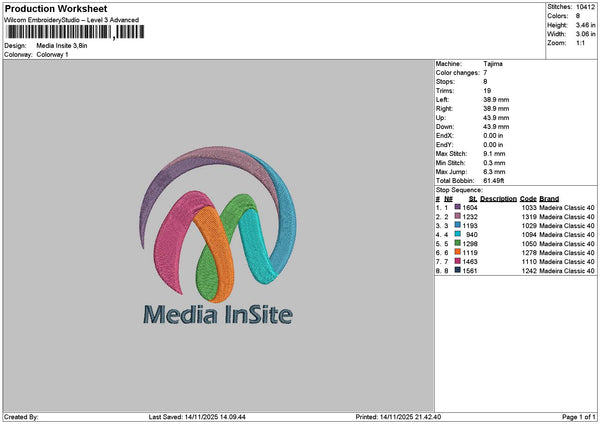Click the blue swatch for code 1029
The height and width of the screenshot is (424, 600).
pos(457,225)
